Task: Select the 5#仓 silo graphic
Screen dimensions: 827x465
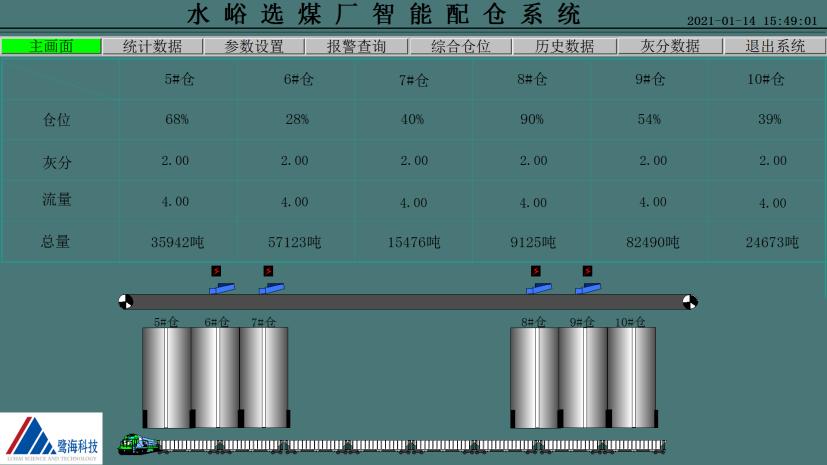Action: 166,377
